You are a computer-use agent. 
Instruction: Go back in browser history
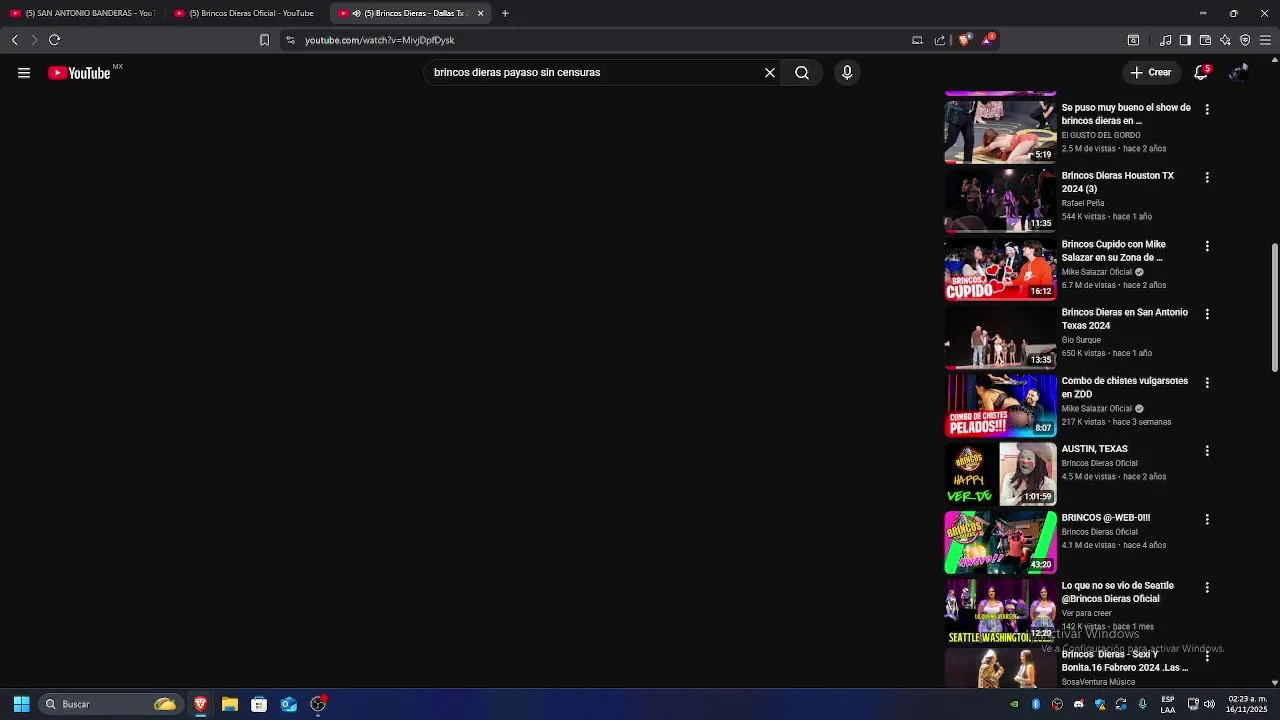(x=15, y=40)
